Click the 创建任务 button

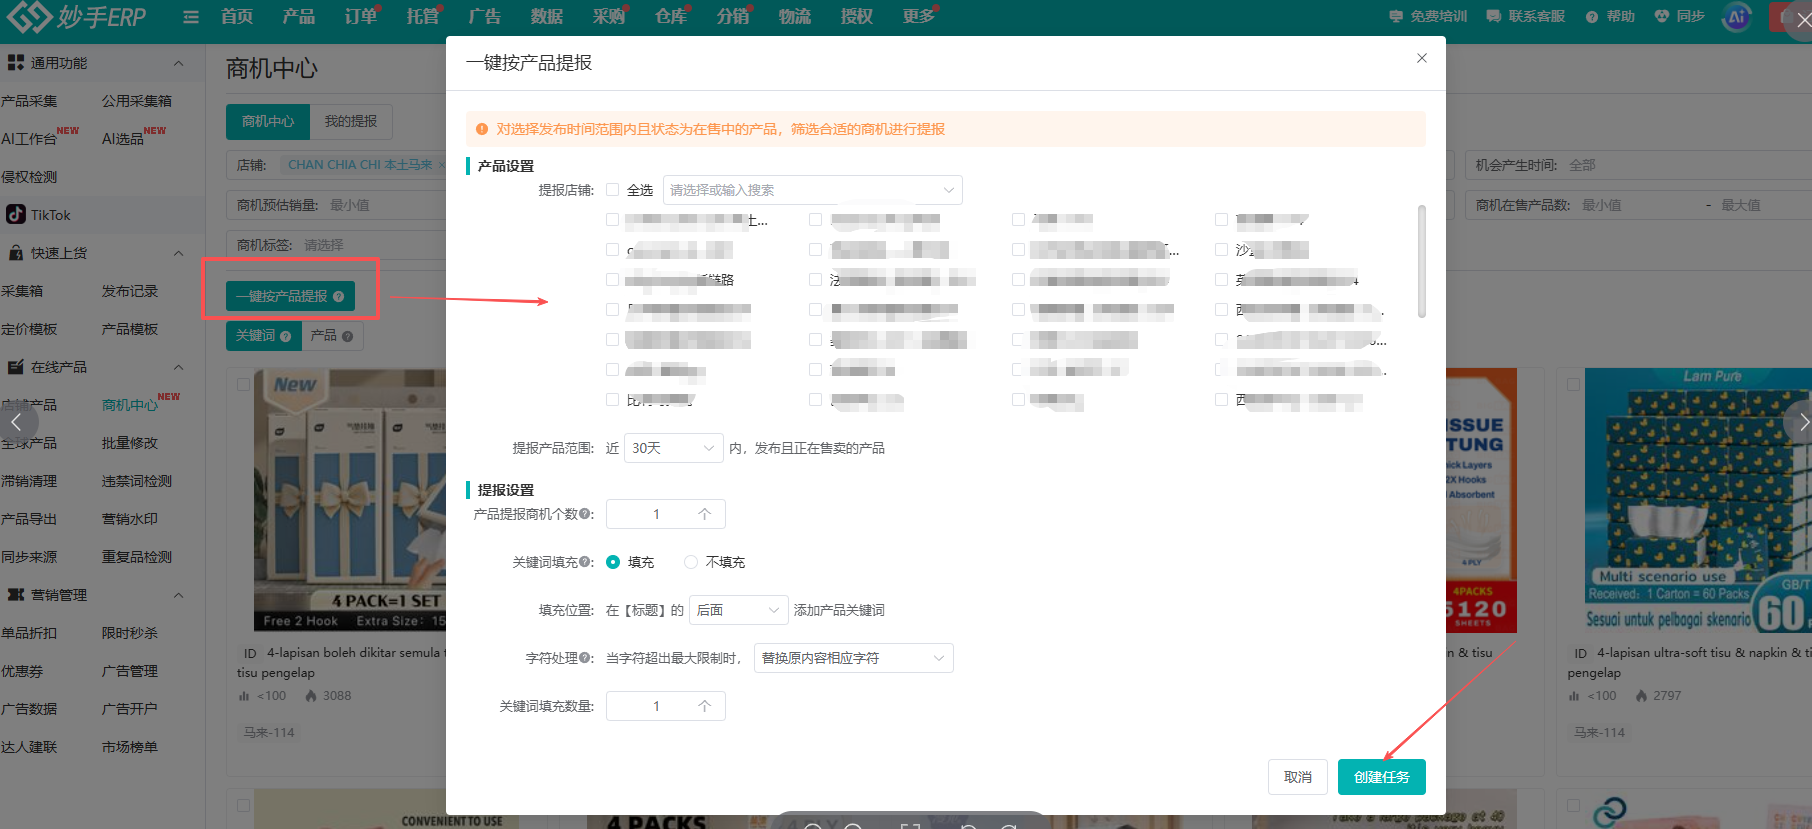(x=1382, y=777)
